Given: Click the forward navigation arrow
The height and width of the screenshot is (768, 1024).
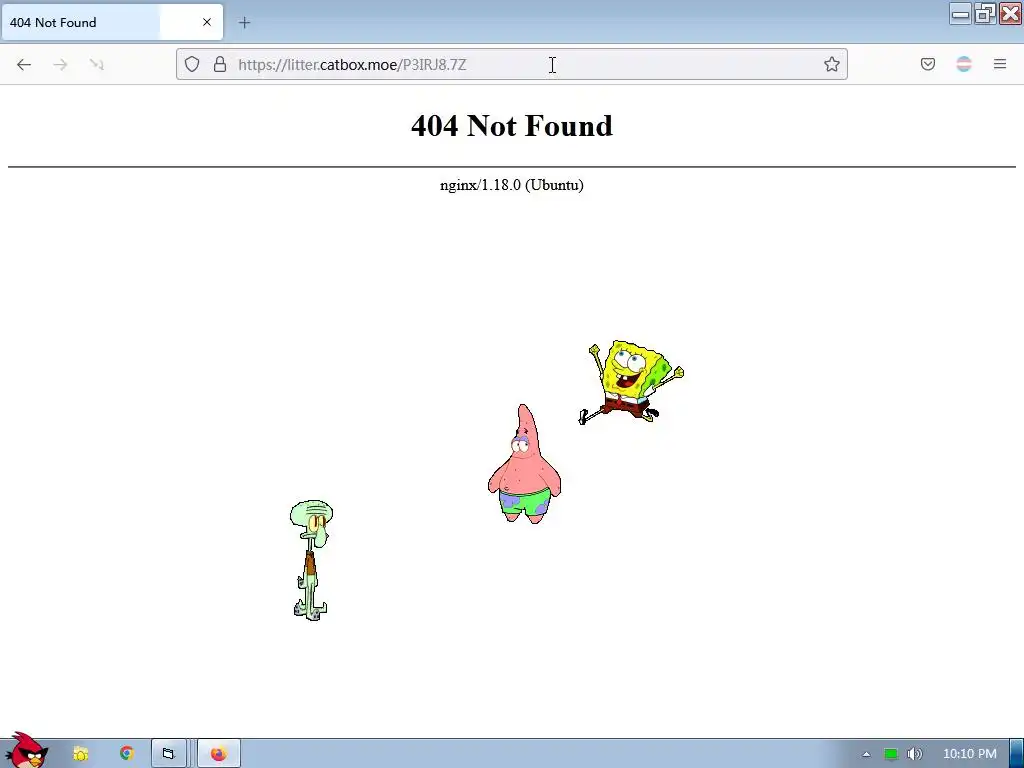Looking at the screenshot, I should 60,64.
